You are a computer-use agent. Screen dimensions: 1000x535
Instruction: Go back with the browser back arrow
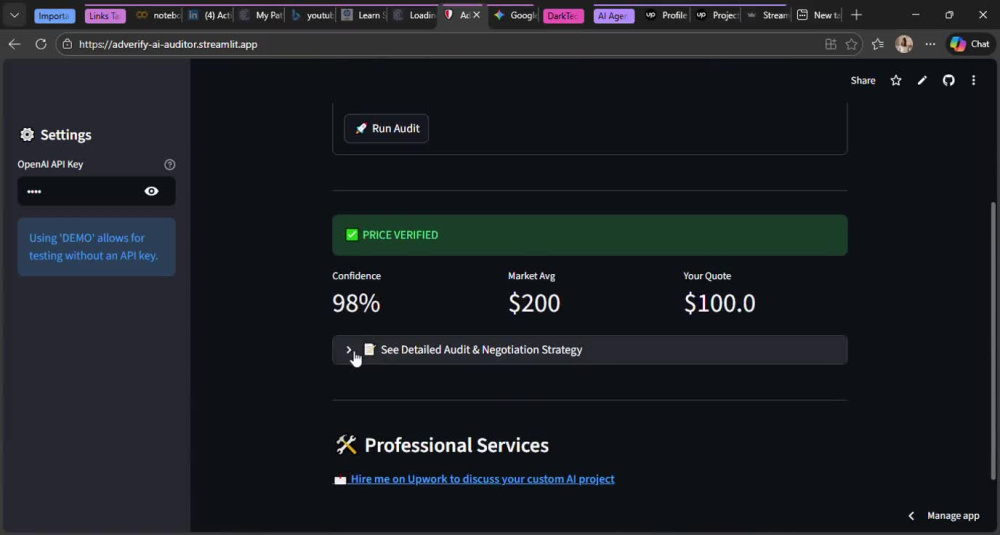[x=15, y=44]
